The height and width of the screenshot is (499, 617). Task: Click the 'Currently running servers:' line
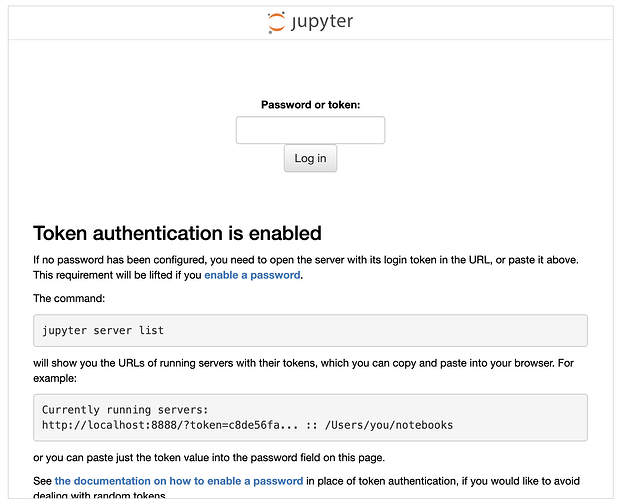coord(125,410)
